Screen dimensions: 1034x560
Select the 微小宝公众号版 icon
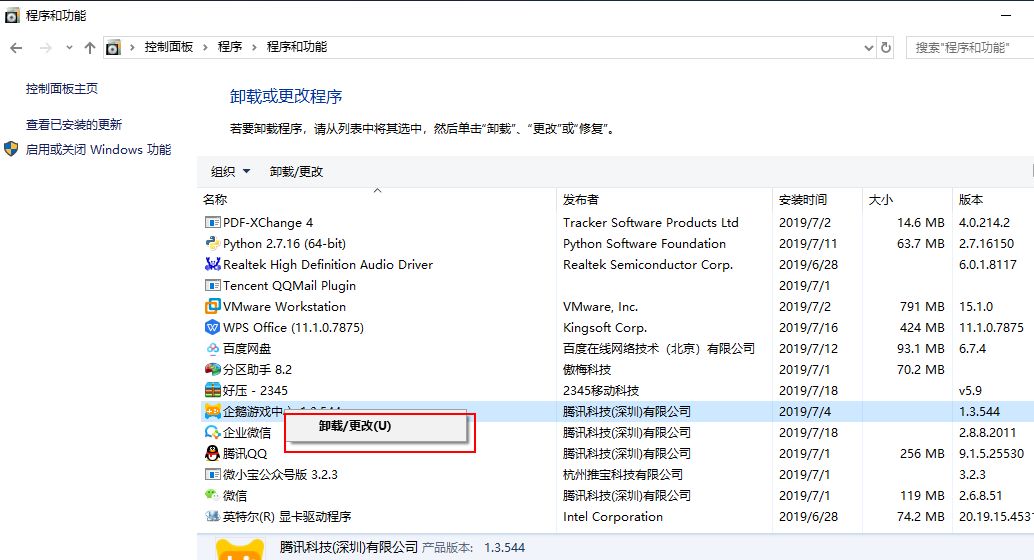pyautogui.click(x=212, y=474)
